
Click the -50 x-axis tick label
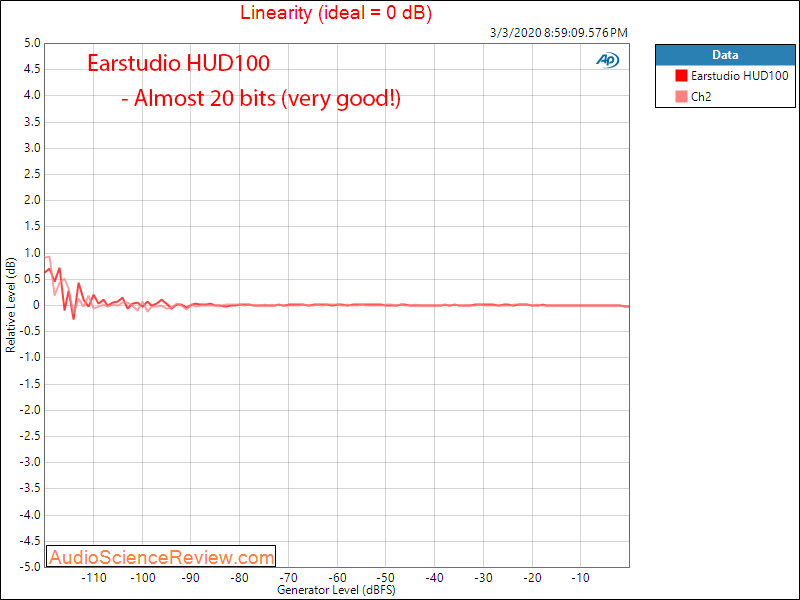(x=386, y=578)
